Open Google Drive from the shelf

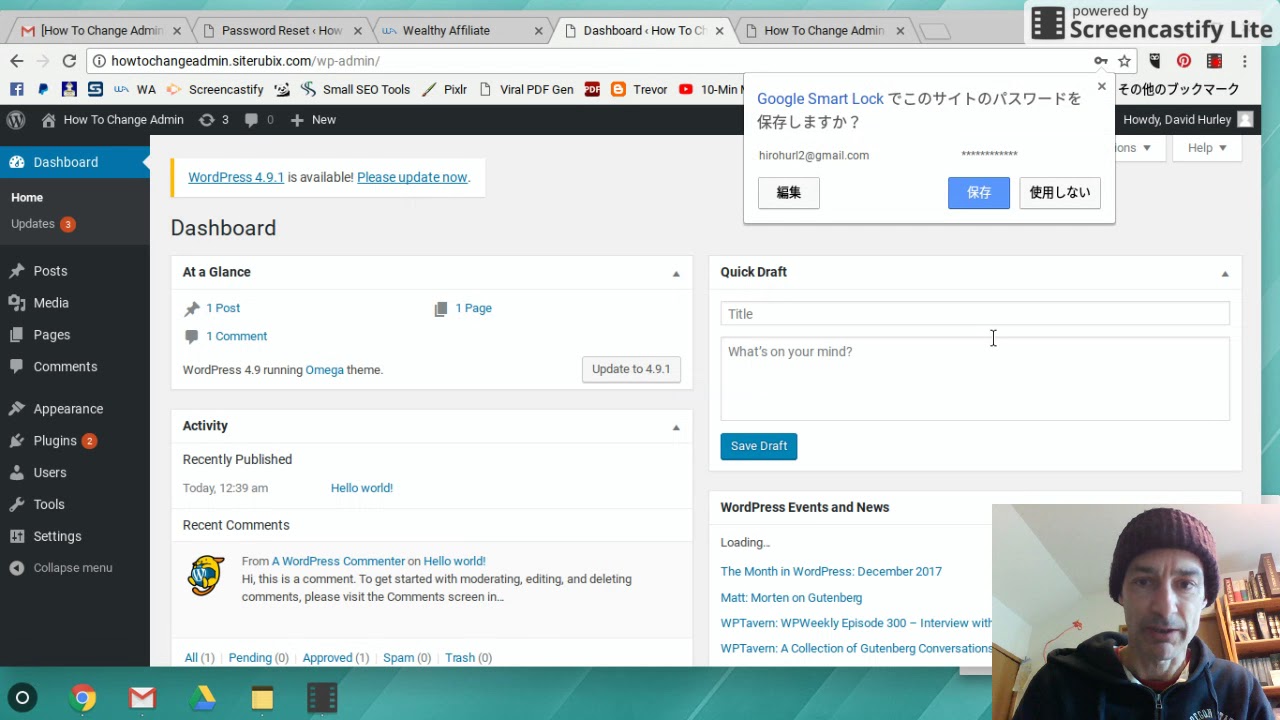[x=202, y=698]
